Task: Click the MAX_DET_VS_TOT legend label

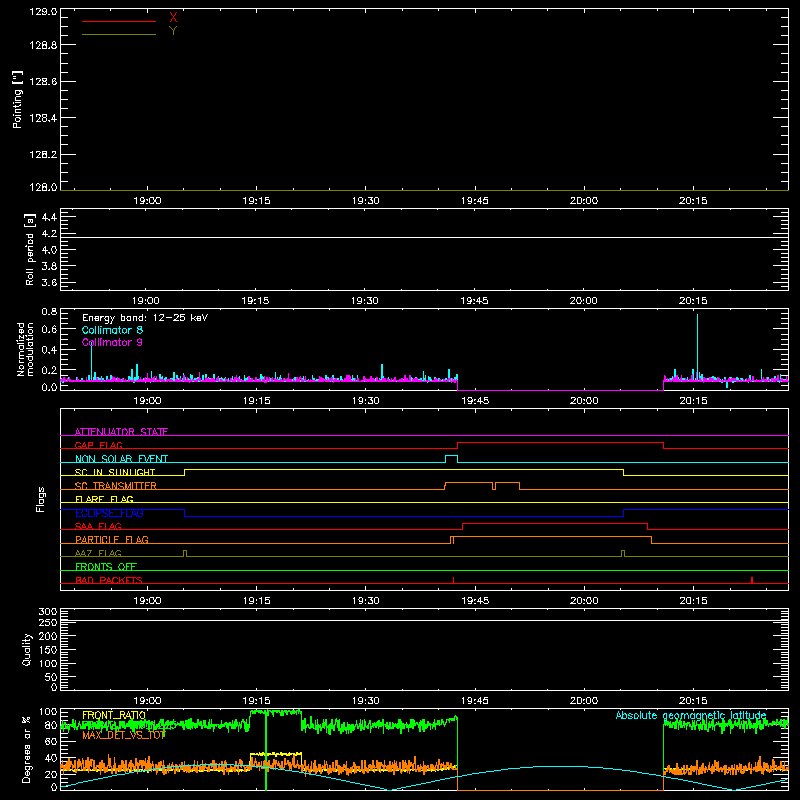Action: (x=124, y=735)
